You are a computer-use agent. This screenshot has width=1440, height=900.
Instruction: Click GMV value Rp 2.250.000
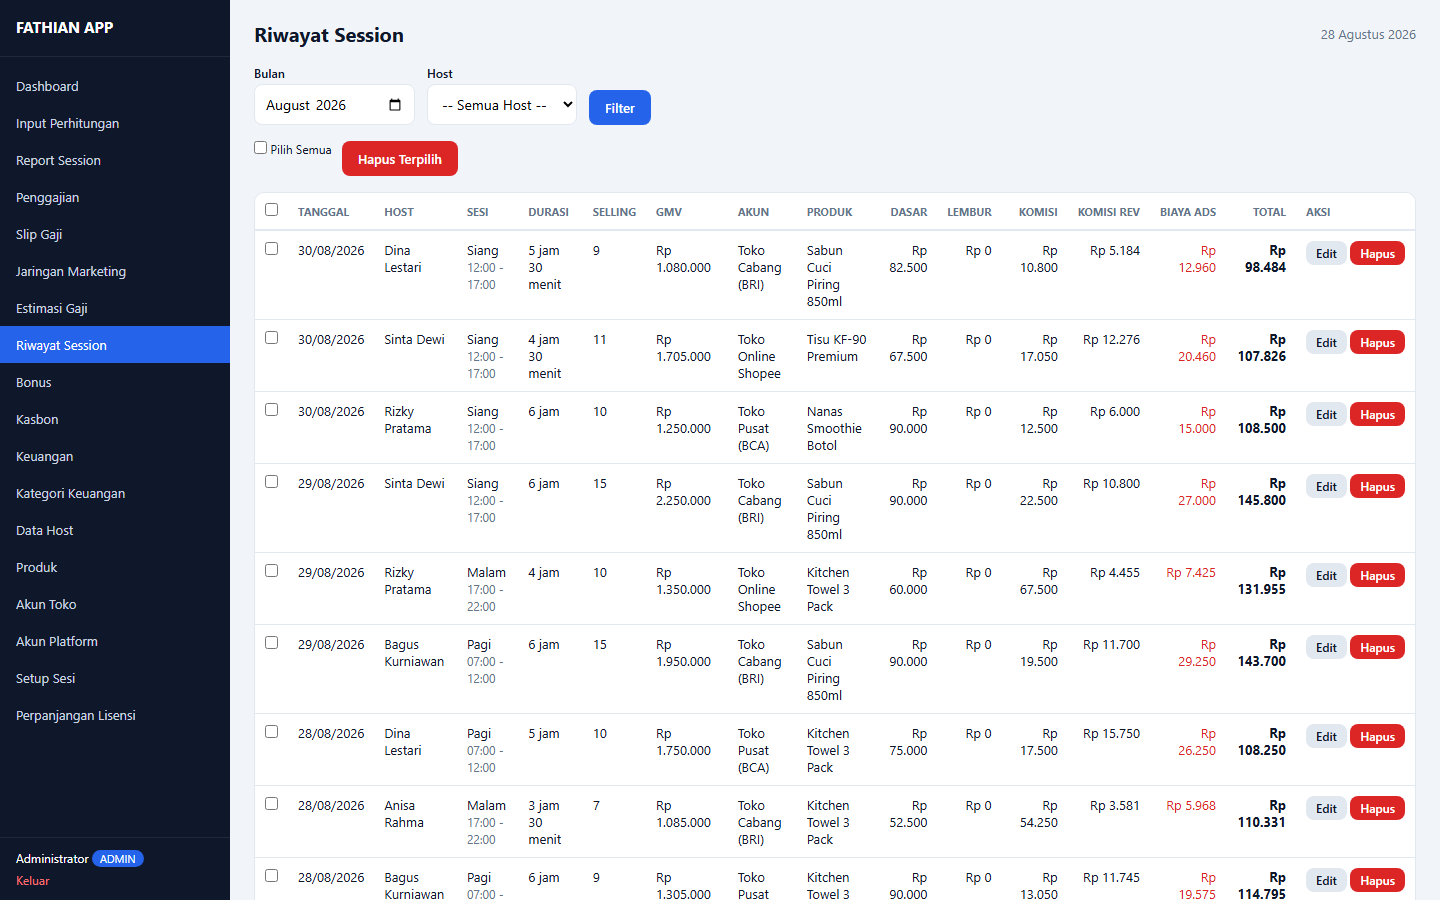click(x=684, y=492)
